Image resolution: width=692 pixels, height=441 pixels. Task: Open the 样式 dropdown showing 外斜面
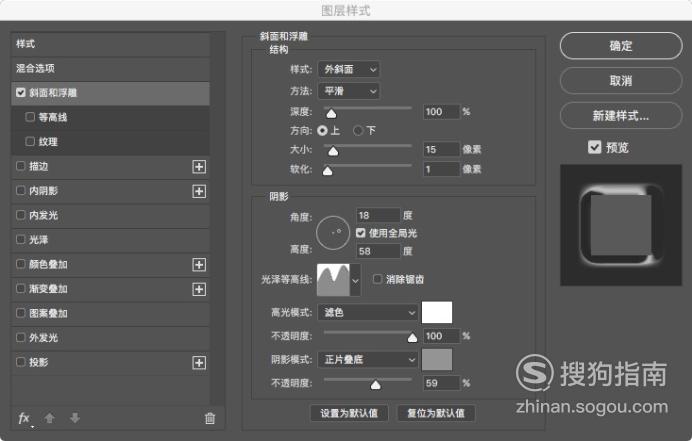(349, 69)
